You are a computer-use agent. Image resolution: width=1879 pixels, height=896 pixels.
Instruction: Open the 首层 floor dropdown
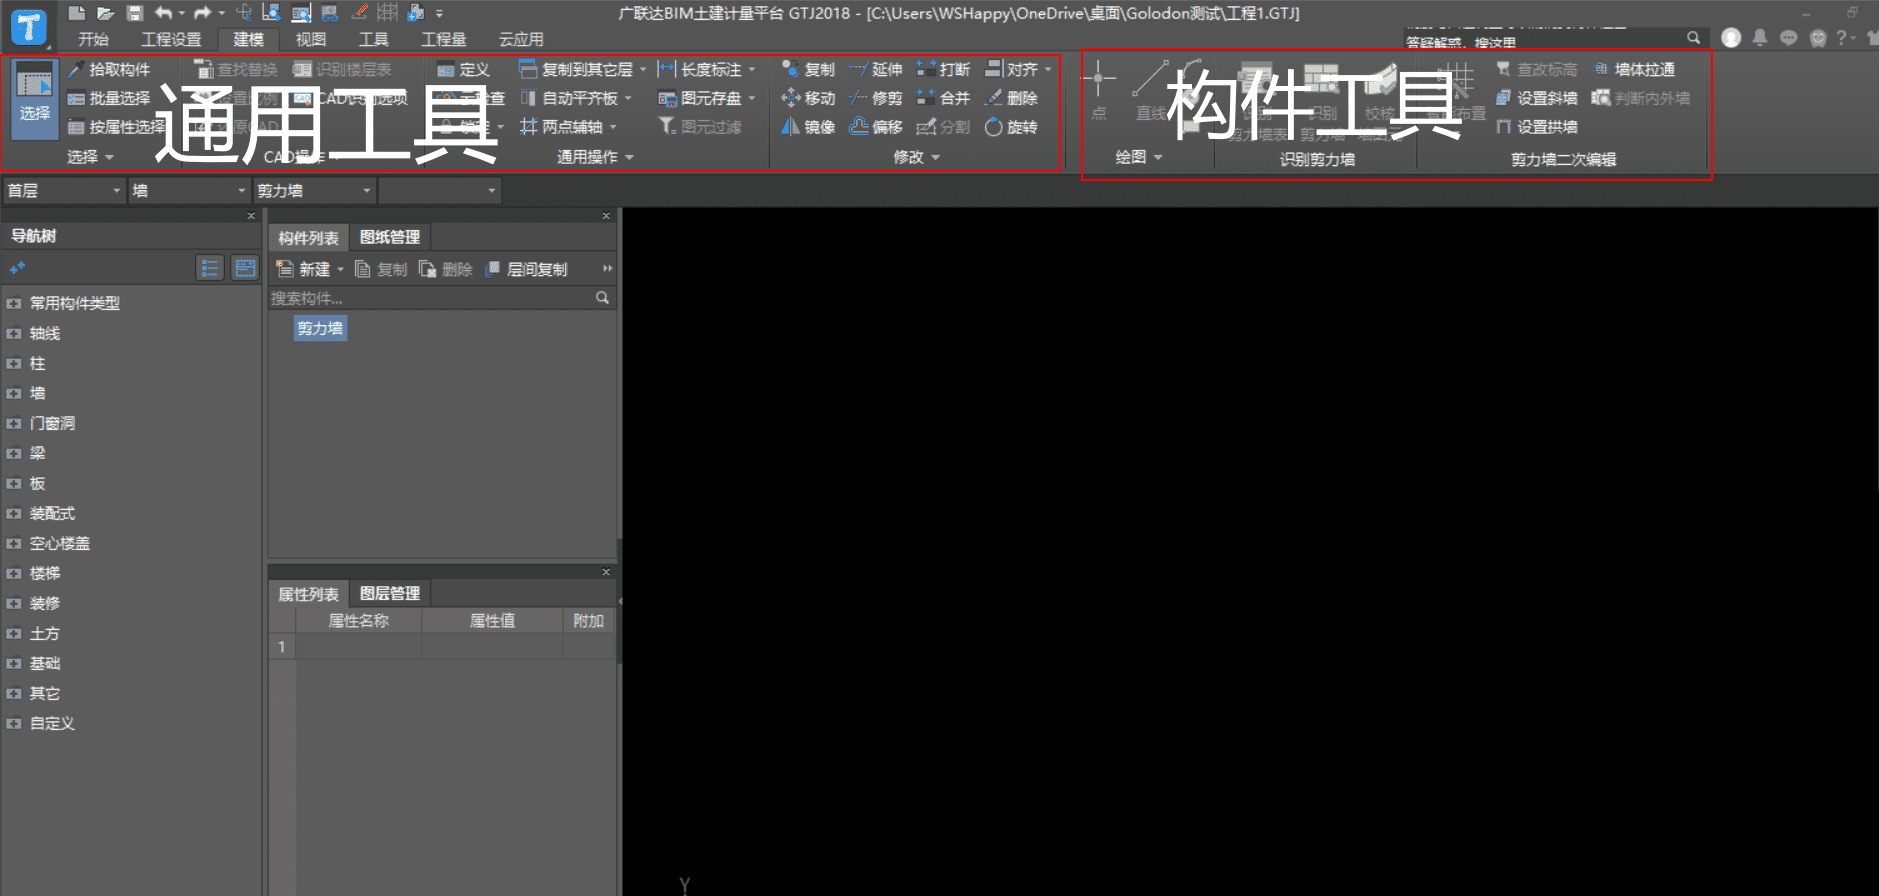[64, 190]
